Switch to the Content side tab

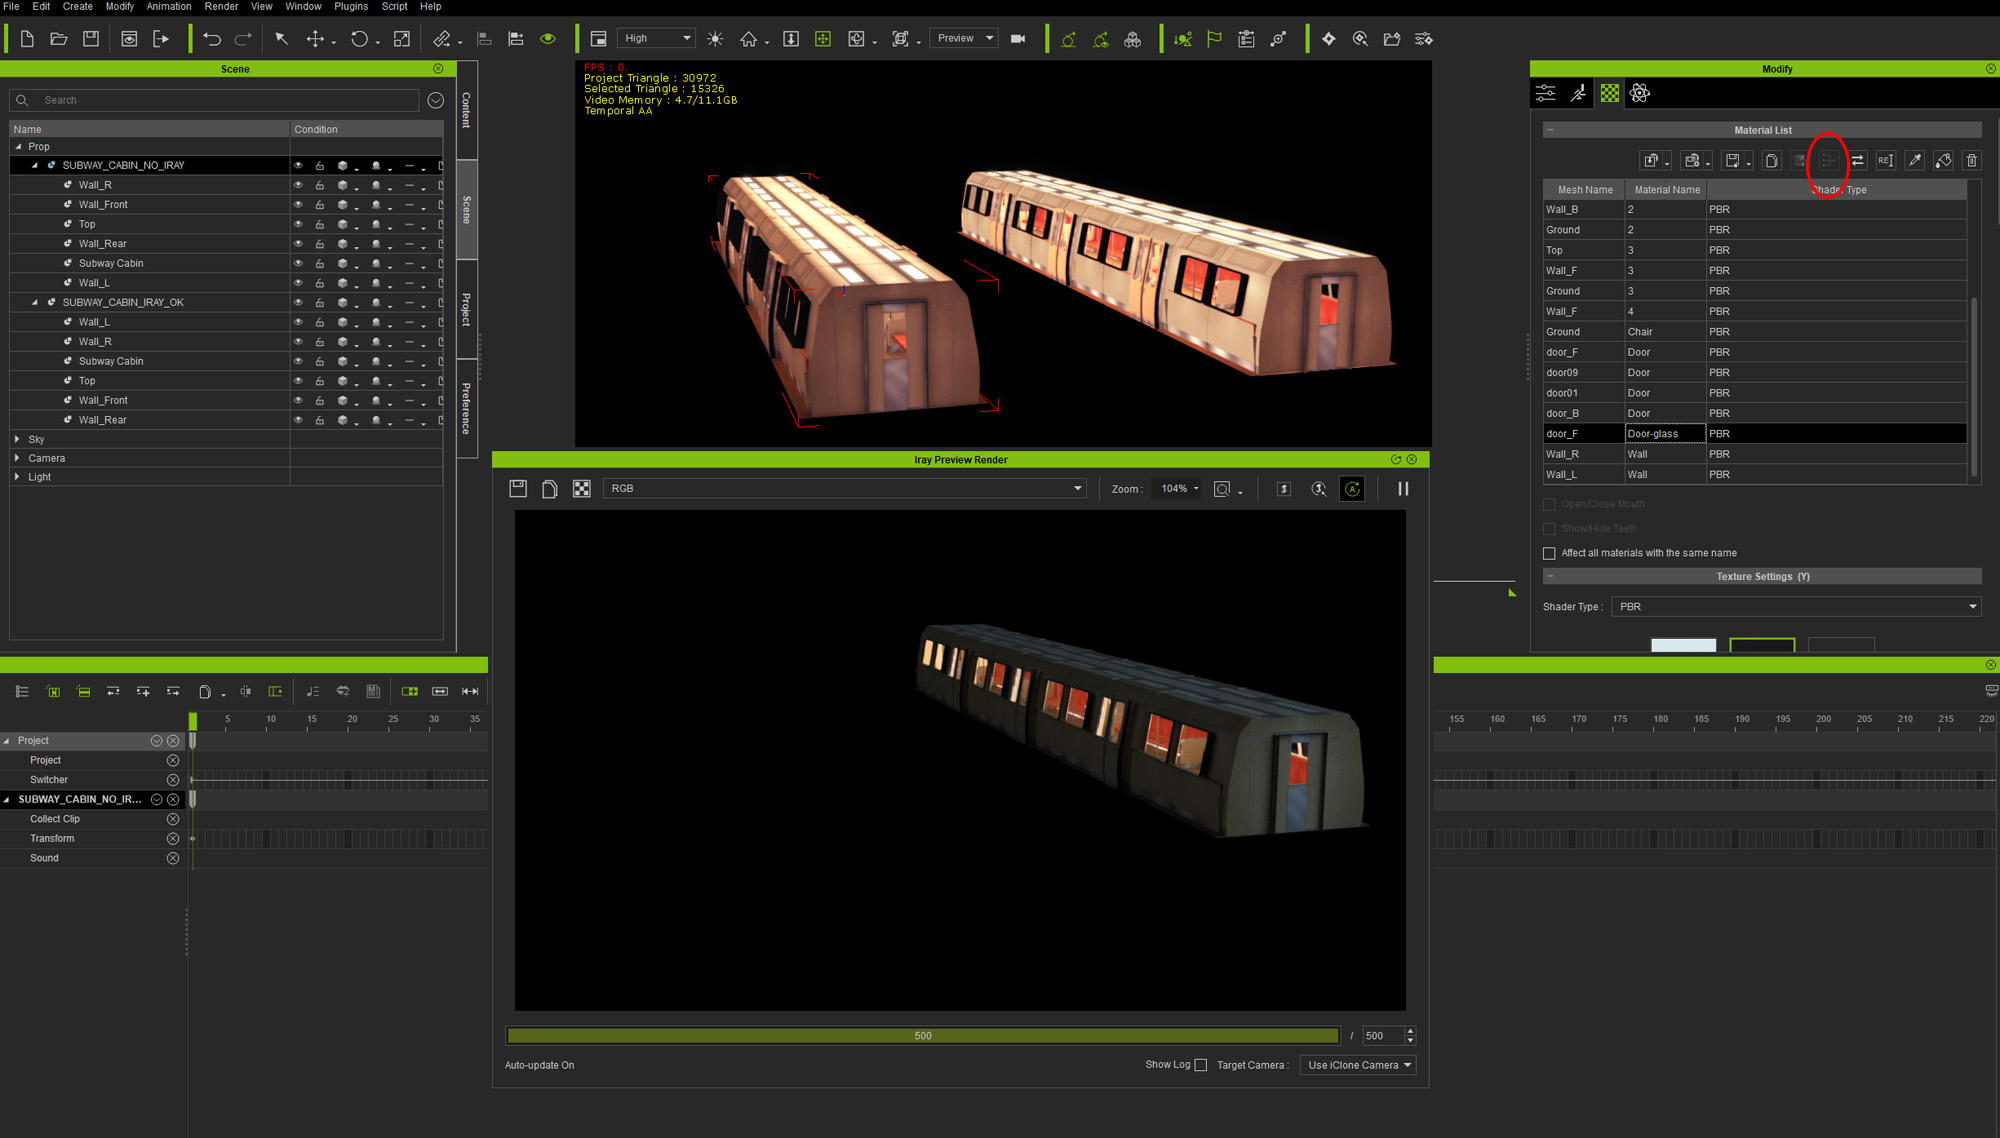[x=466, y=110]
